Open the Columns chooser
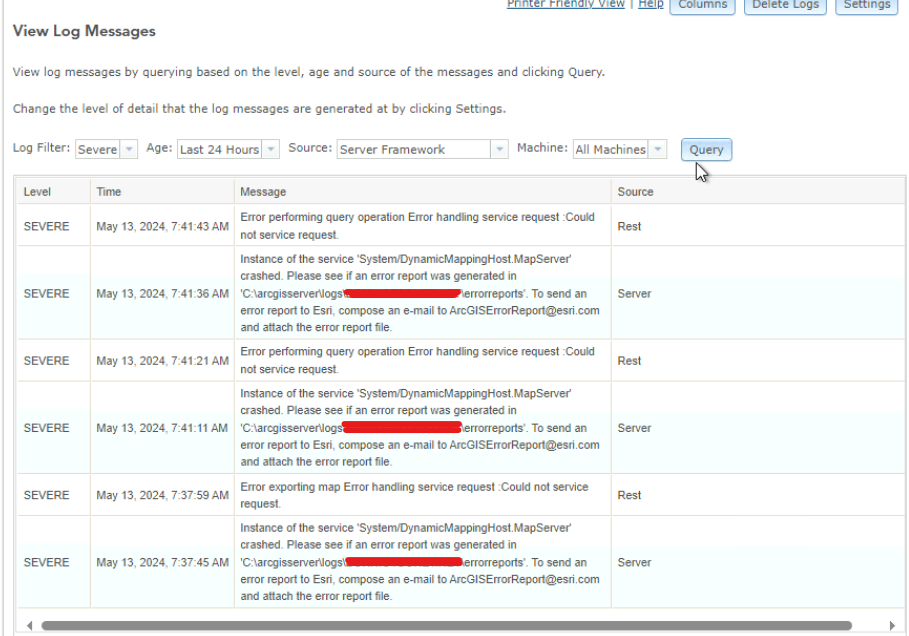909x636 pixels. 702,5
